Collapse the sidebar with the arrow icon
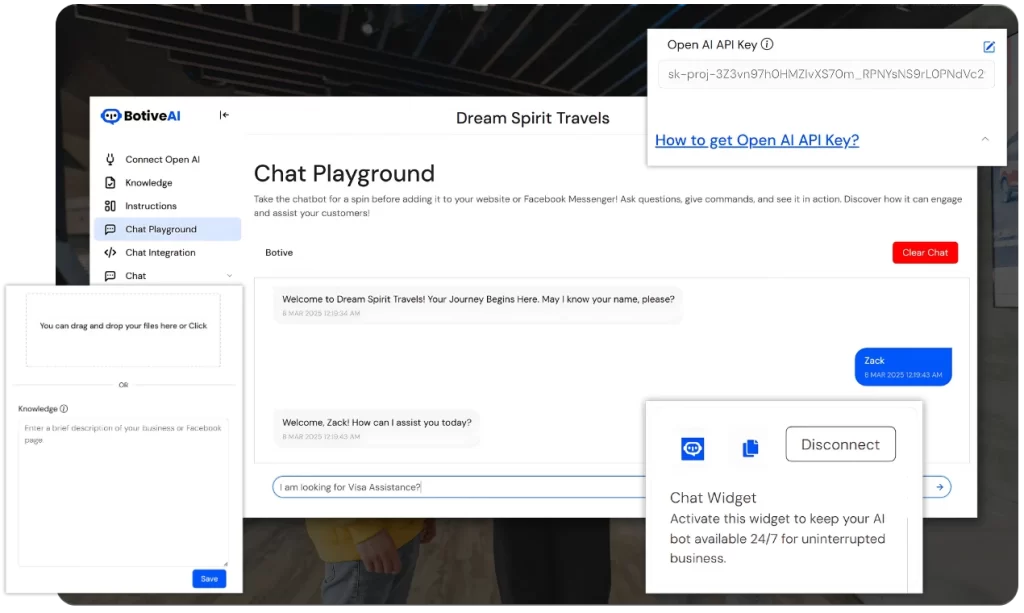1024x613 pixels. pos(224,116)
